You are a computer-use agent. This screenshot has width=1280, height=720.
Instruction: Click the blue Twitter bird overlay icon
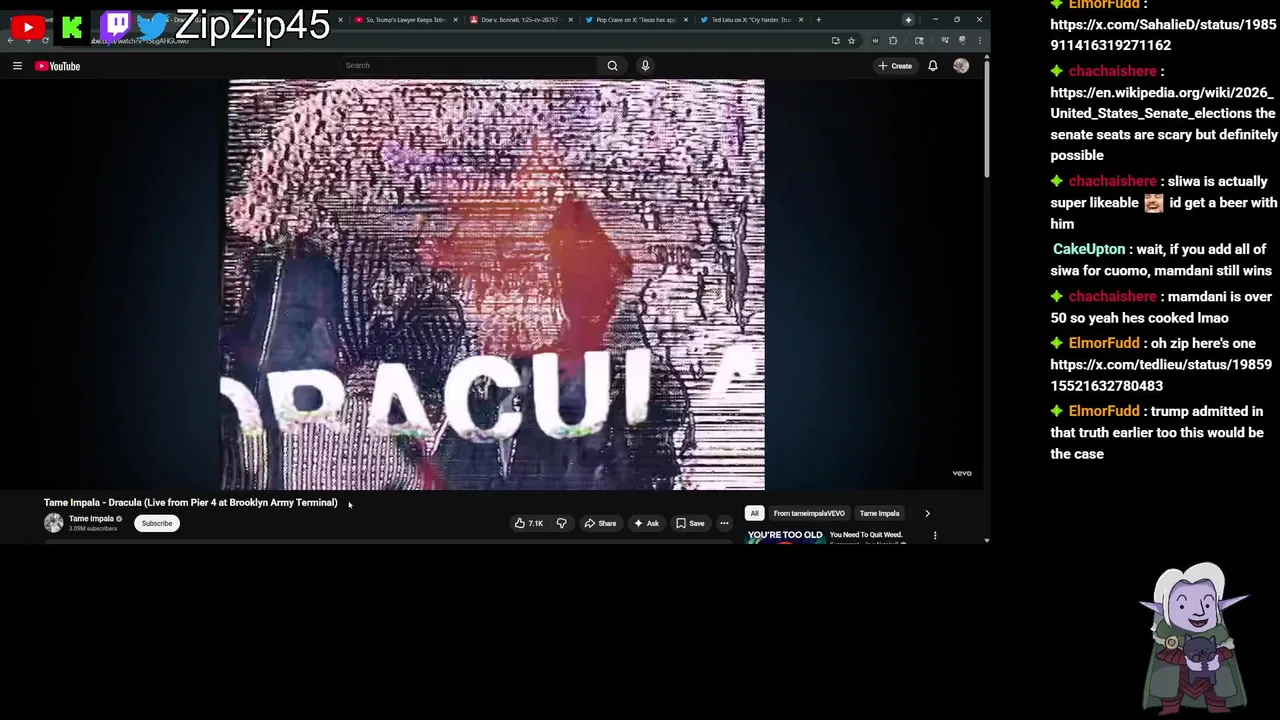(152, 26)
